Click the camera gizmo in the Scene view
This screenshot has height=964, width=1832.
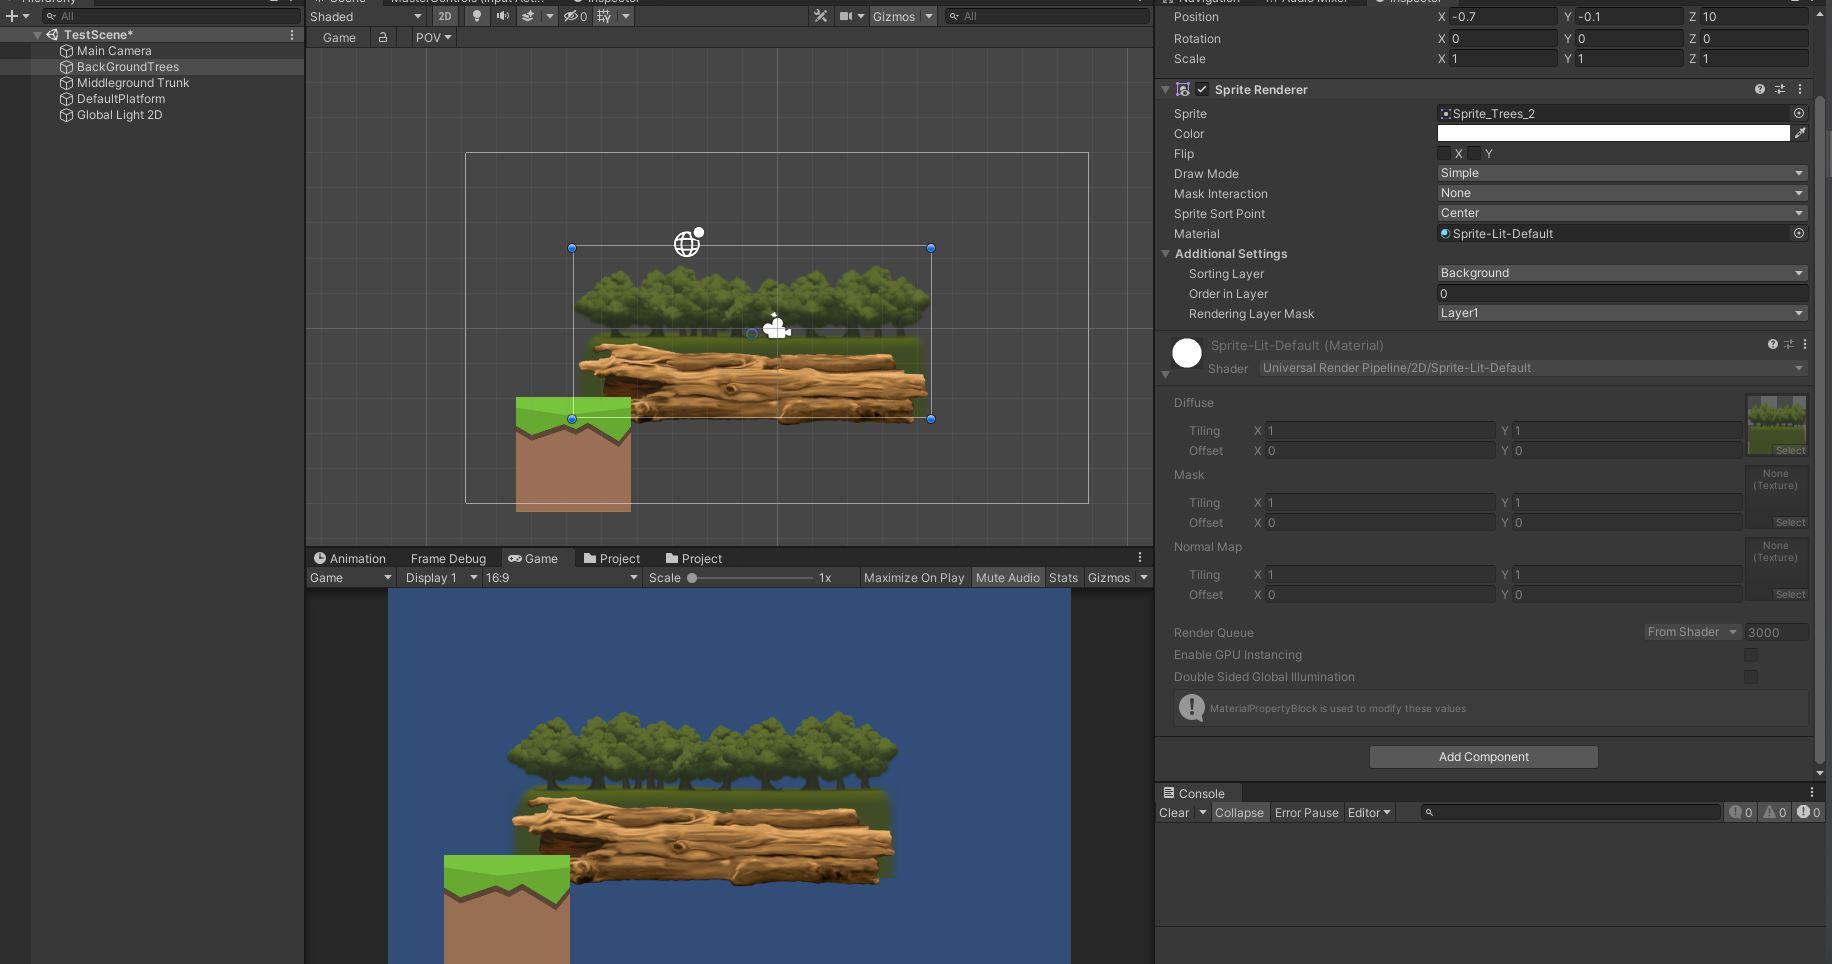777,326
